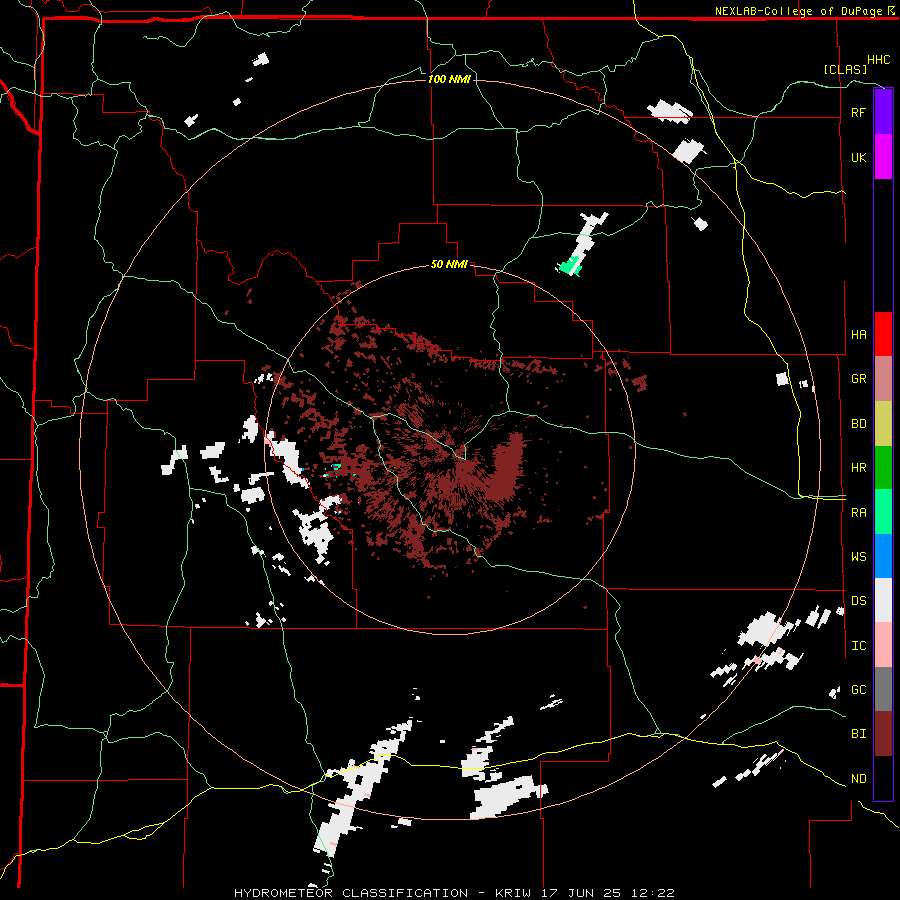The height and width of the screenshot is (900, 900).
Task: Click the 'HHC' product code text
Action: coord(879,60)
